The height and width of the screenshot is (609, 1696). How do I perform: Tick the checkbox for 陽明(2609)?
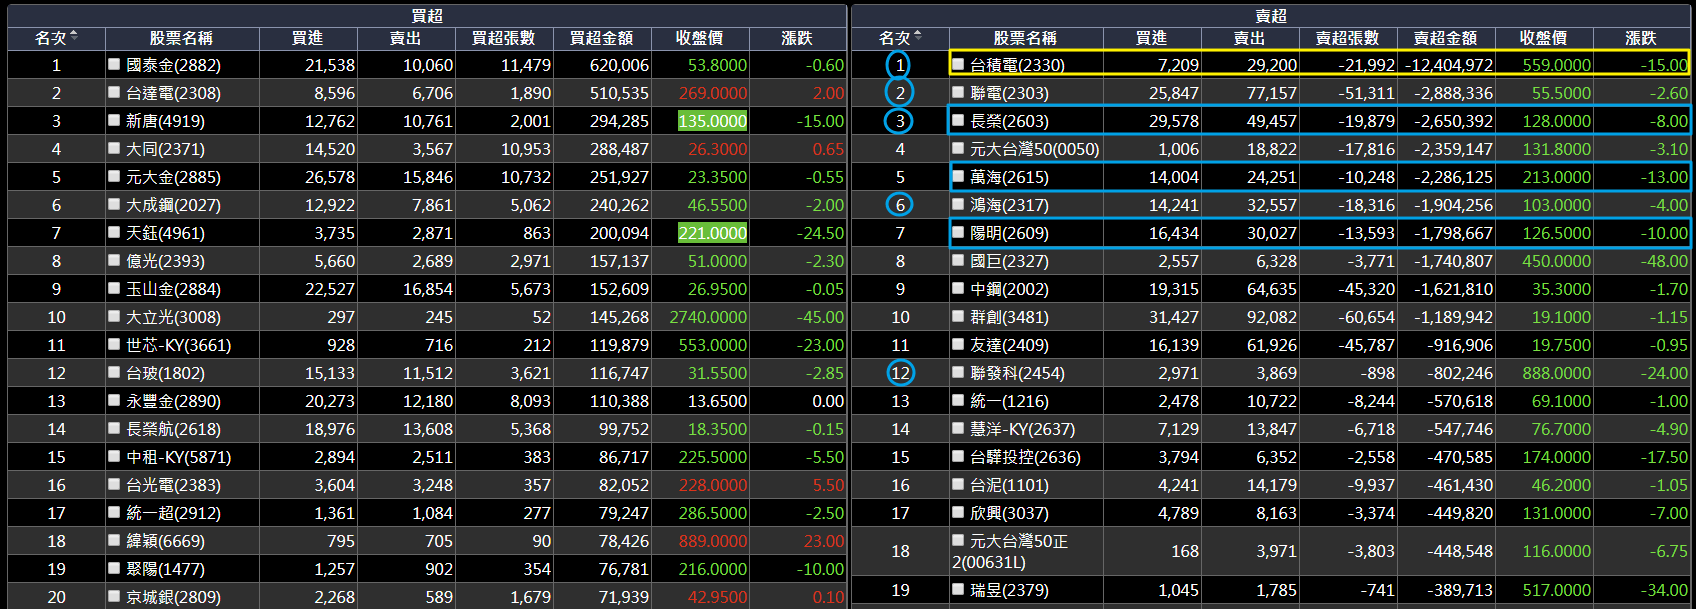point(958,233)
